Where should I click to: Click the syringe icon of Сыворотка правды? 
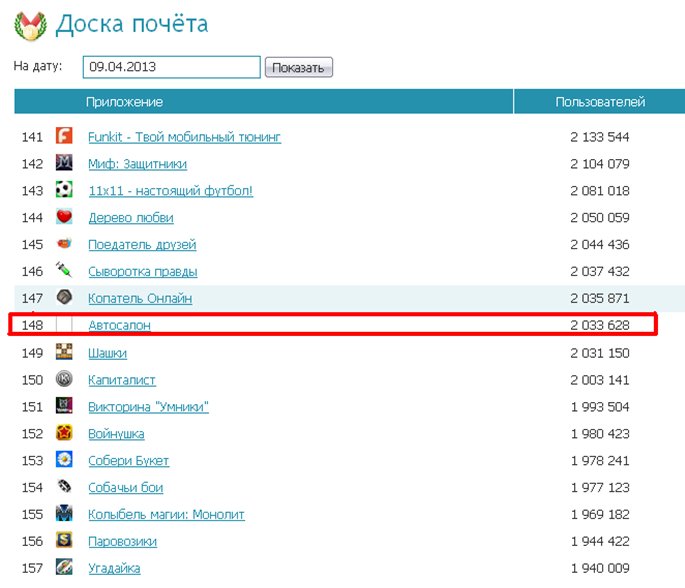pyautogui.click(x=64, y=270)
